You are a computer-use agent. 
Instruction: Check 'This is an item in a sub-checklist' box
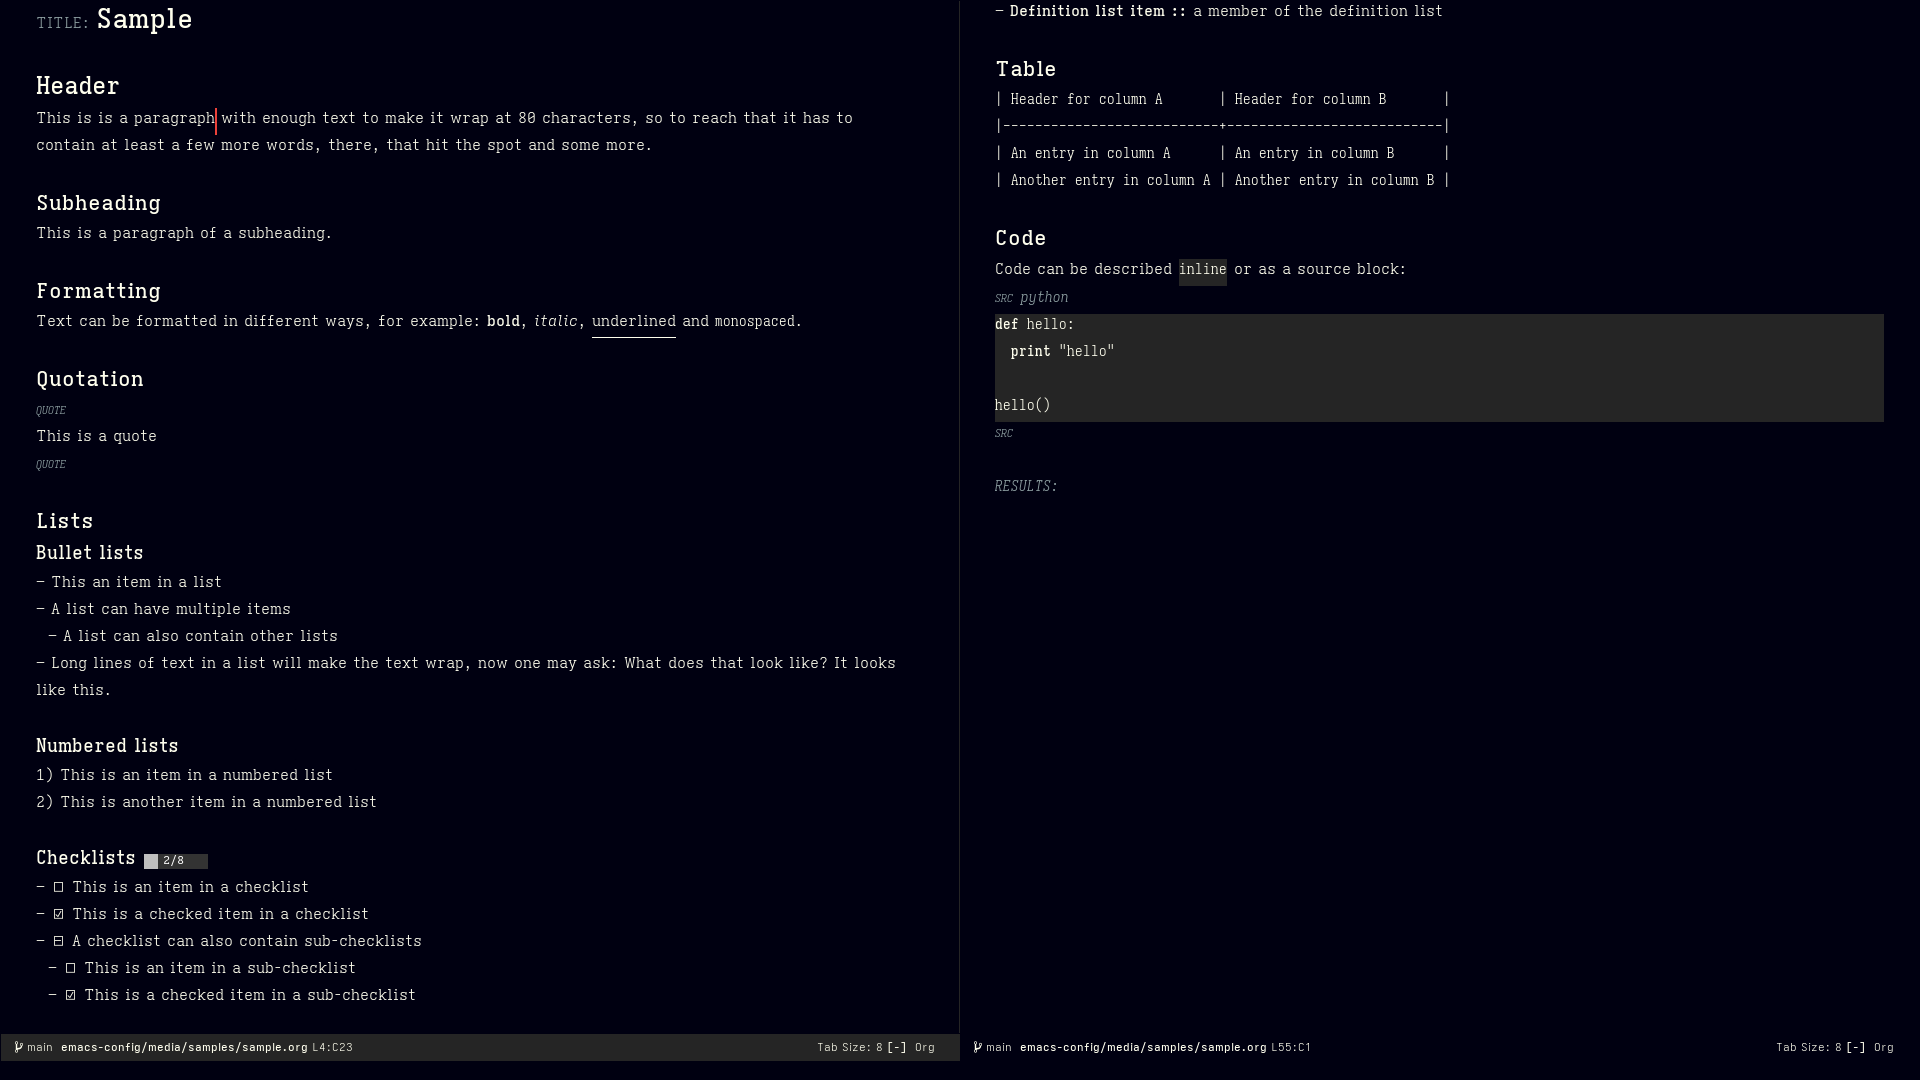[x=71, y=968]
